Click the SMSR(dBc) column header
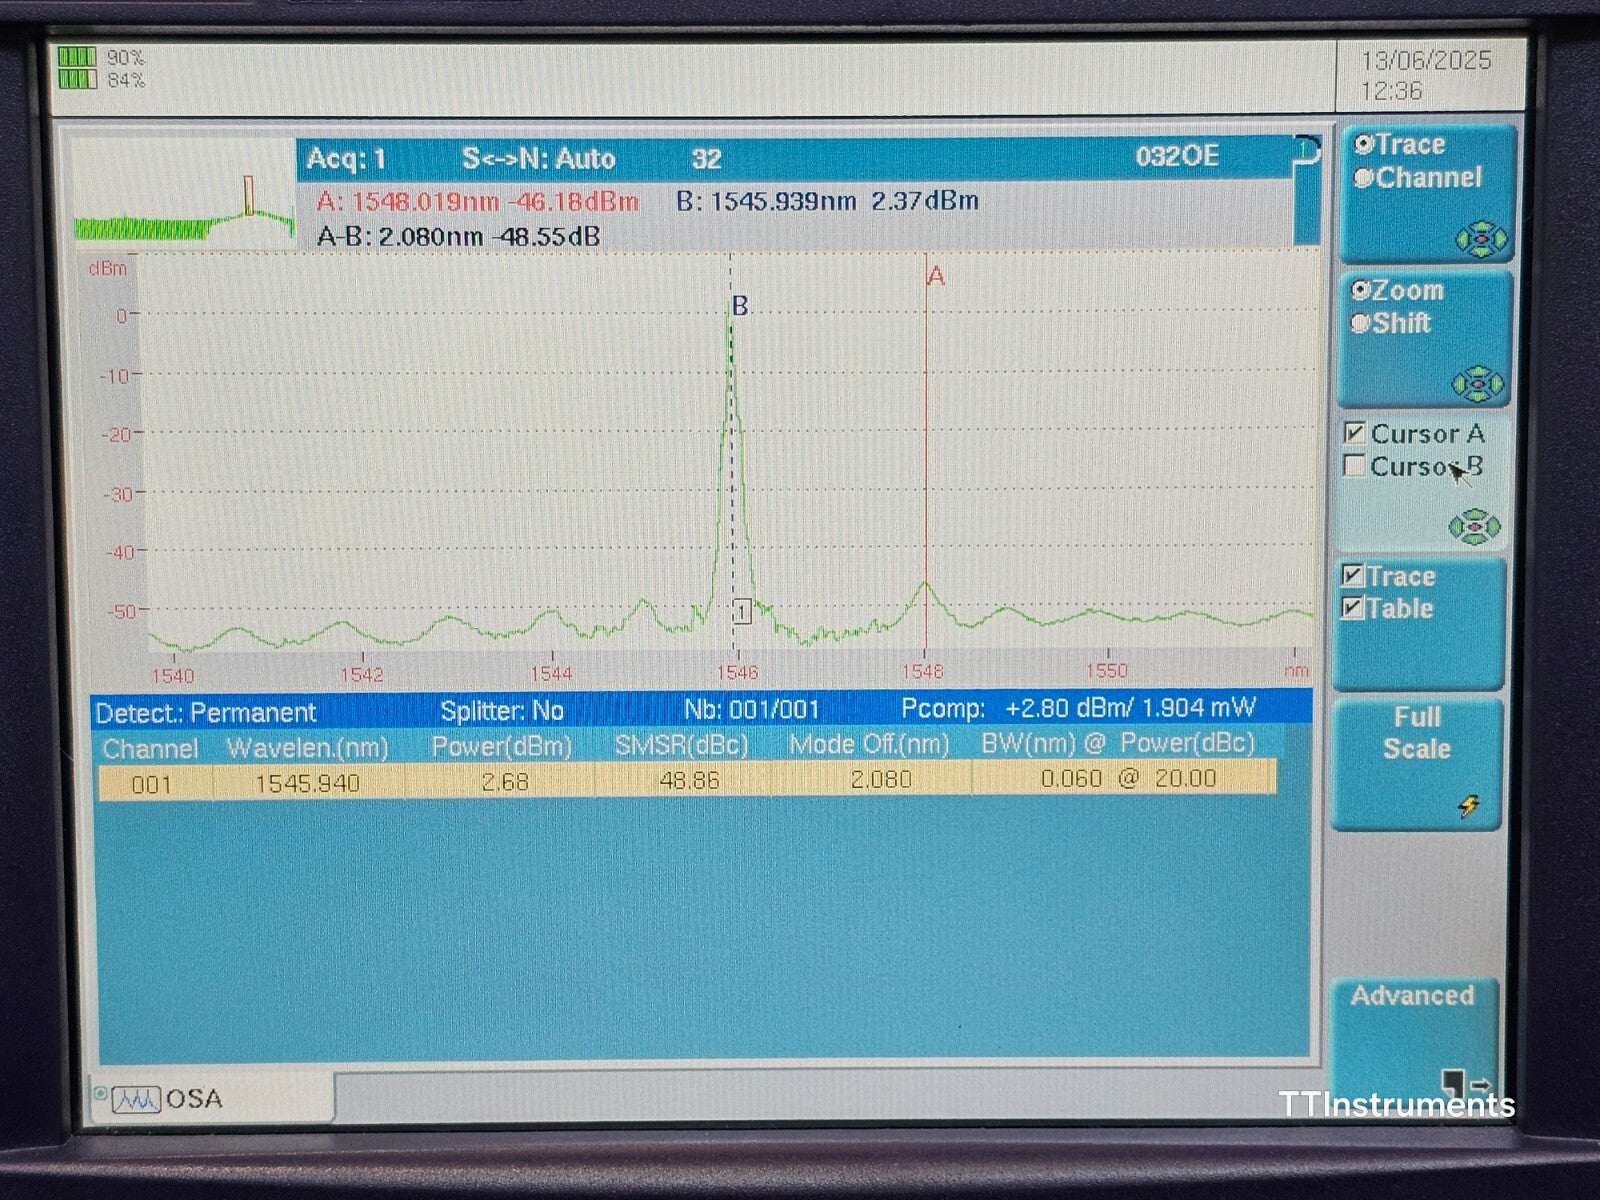1600x1200 pixels. click(x=681, y=746)
